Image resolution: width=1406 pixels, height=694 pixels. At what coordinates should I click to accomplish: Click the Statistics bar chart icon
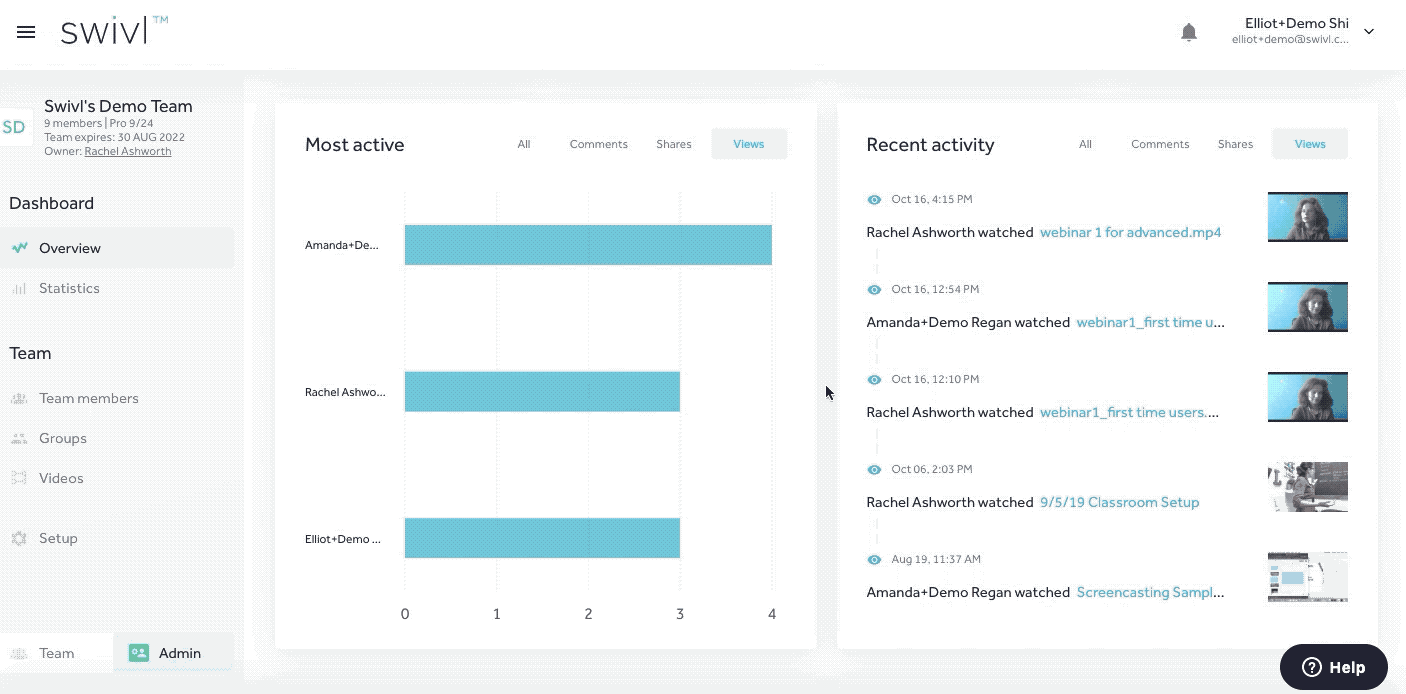(x=19, y=288)
